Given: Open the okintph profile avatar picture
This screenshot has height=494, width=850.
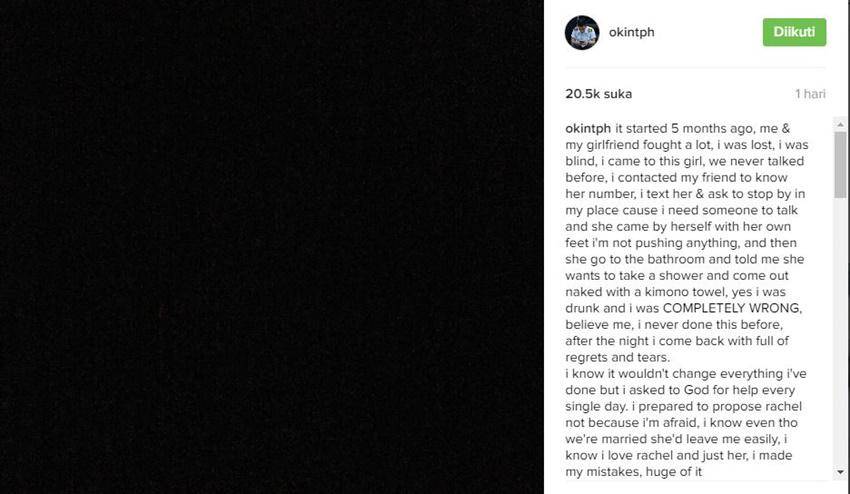Looking at the screenshot, I should (x=582, y=33).
